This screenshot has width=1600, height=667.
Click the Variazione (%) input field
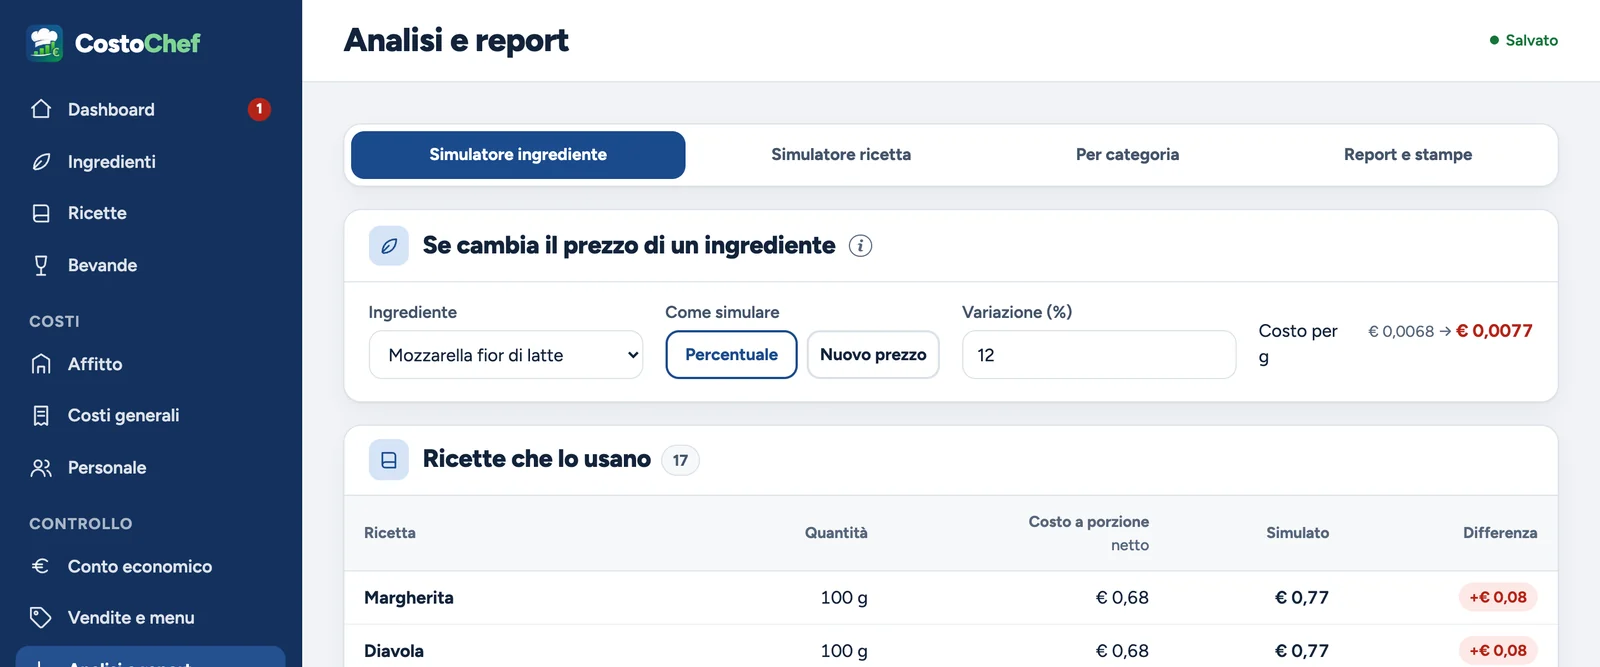1099,355
